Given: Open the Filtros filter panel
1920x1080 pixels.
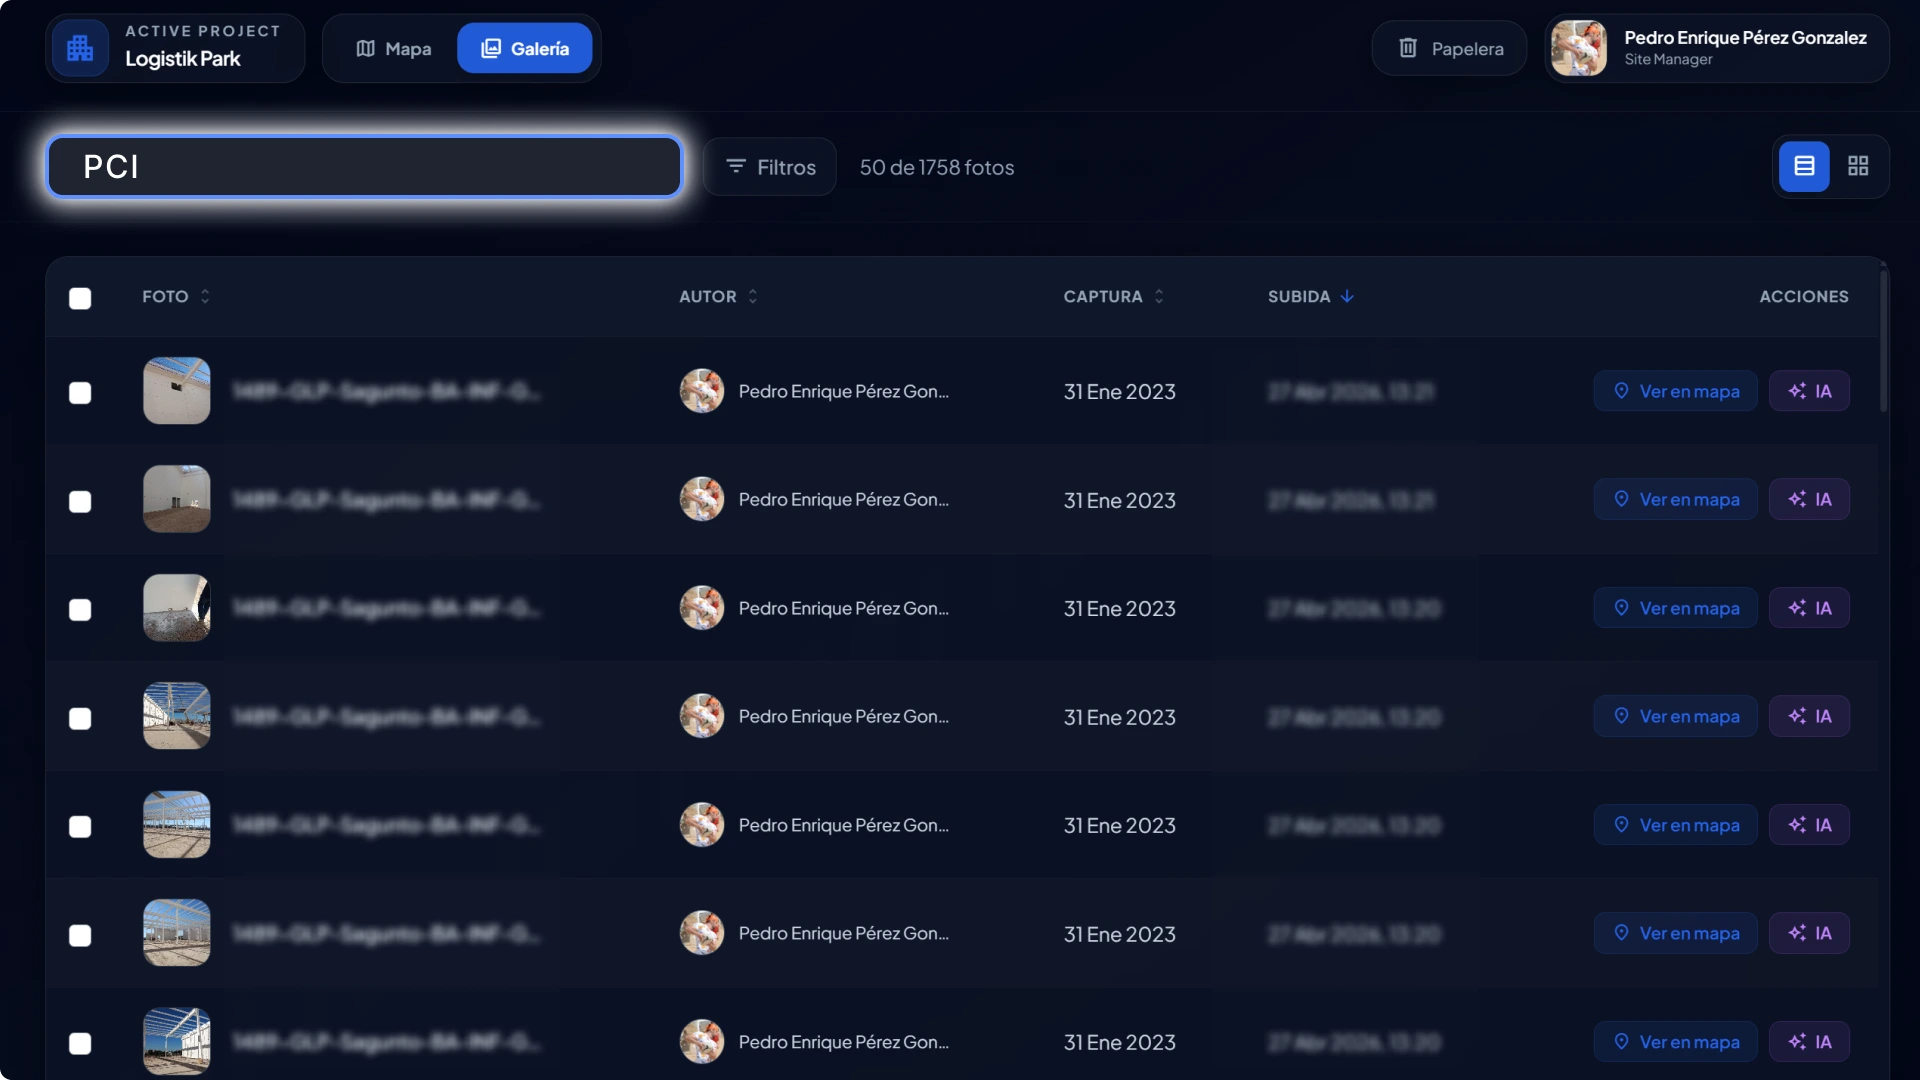Looking at the screenshot, I should point(770,167).
